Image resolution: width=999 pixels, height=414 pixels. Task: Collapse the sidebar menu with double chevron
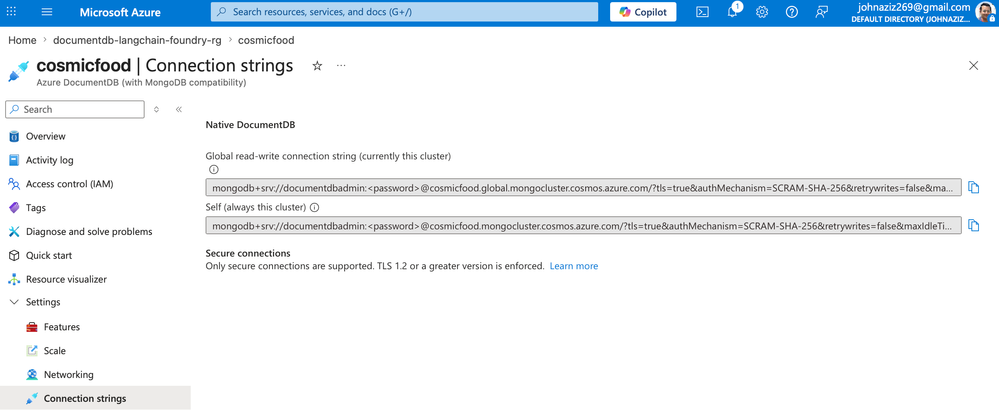(x=179, y=110)
